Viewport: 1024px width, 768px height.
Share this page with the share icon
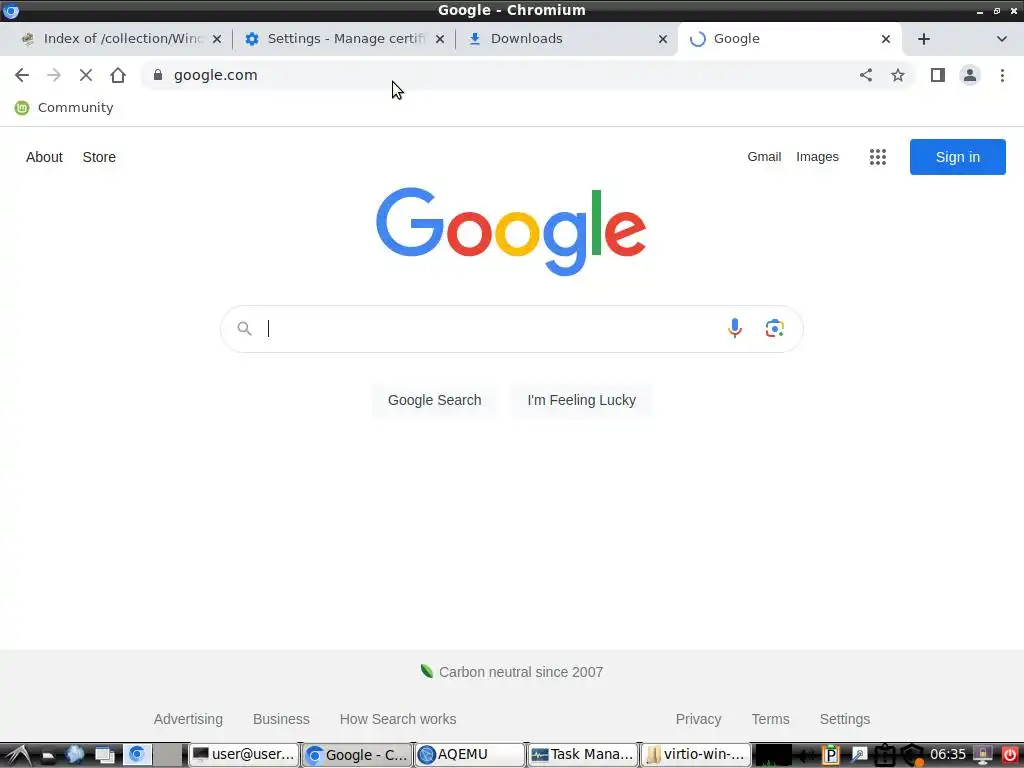[x=866, y=75]
